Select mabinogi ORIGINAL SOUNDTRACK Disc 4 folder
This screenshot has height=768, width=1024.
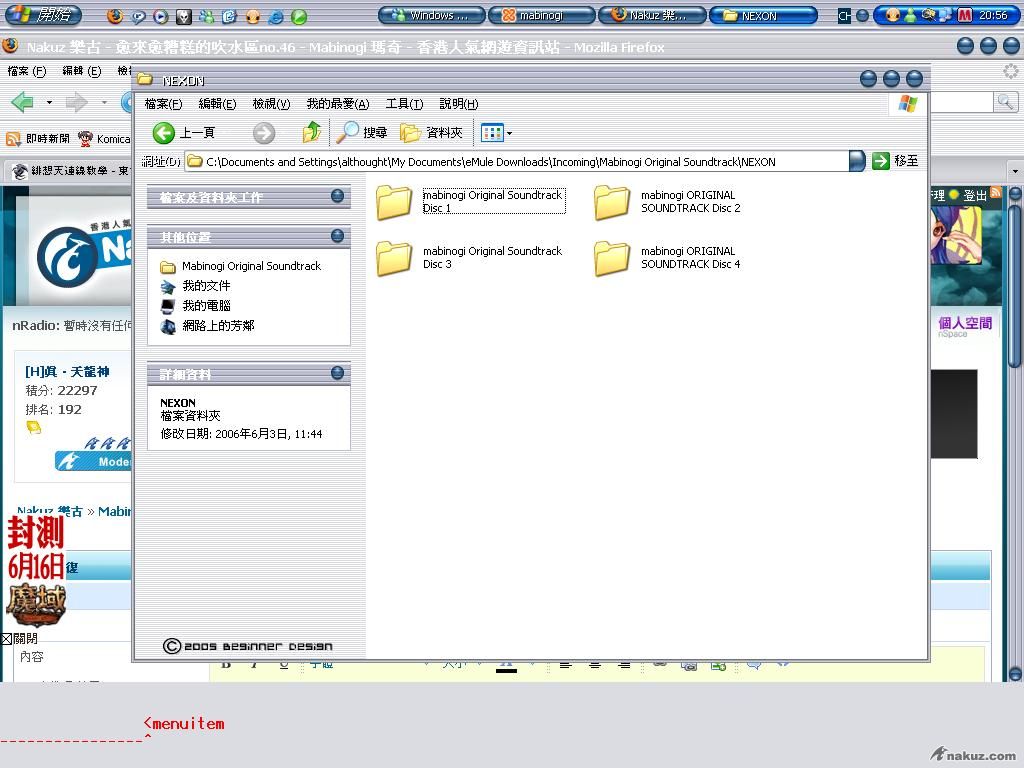(667, 257)
